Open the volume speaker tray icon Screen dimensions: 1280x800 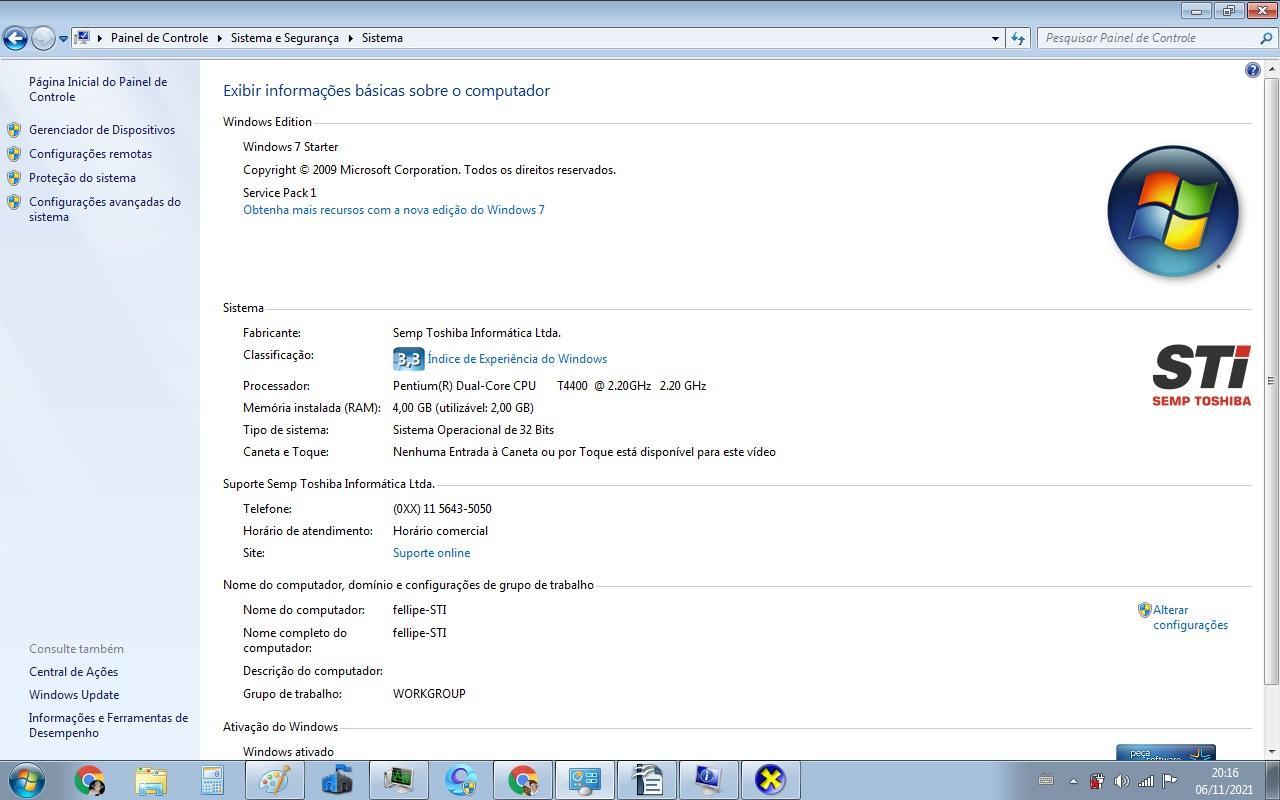(1122, 781)
